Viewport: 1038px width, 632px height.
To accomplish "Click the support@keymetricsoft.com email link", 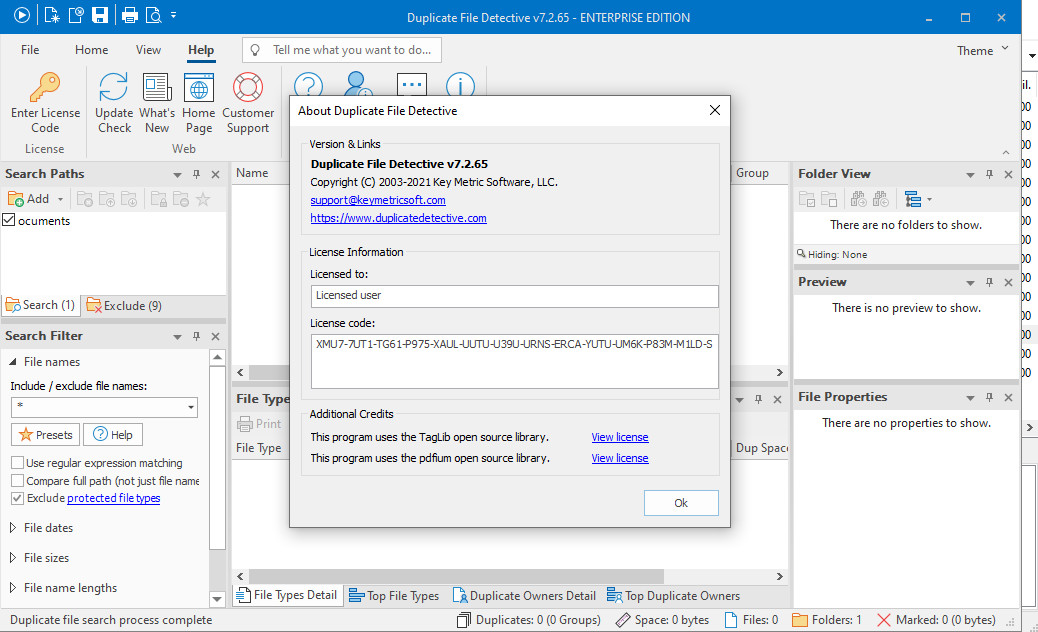I will point(377,200).
